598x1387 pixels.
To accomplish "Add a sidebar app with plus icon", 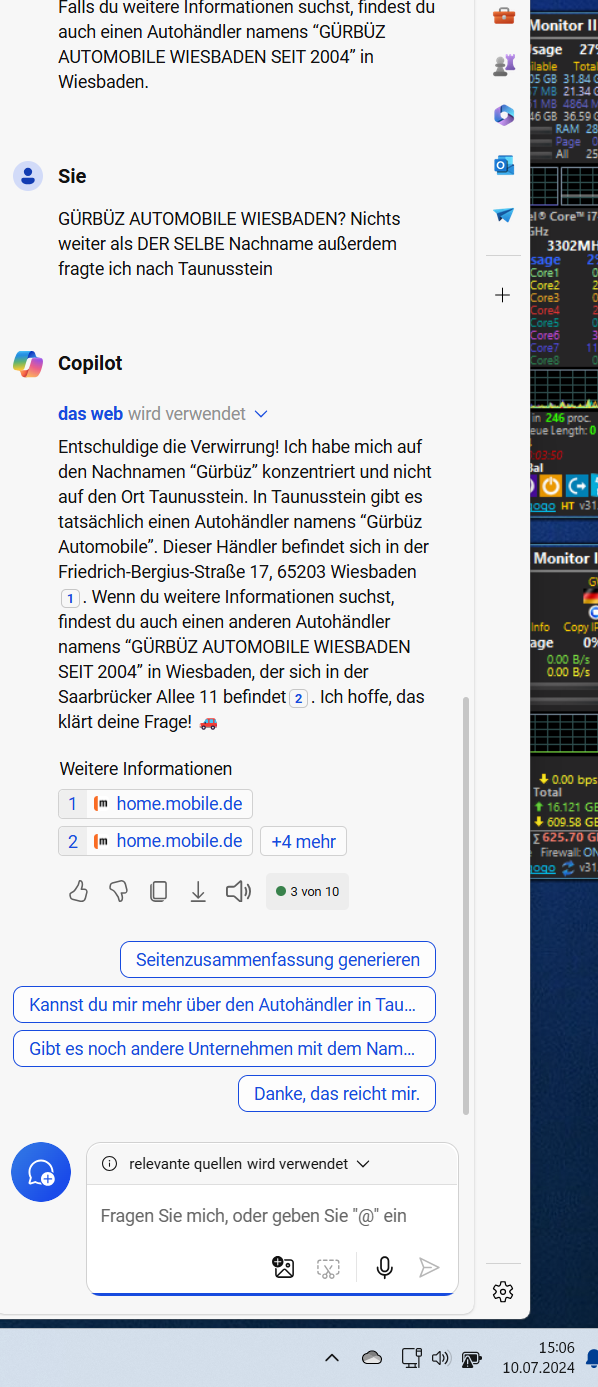I will click(x=503, y=294).
